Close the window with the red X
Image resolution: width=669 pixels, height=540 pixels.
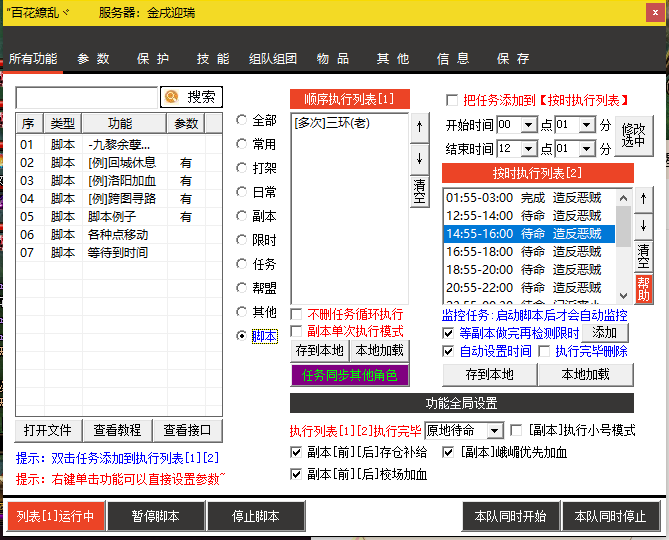[655, 13]
